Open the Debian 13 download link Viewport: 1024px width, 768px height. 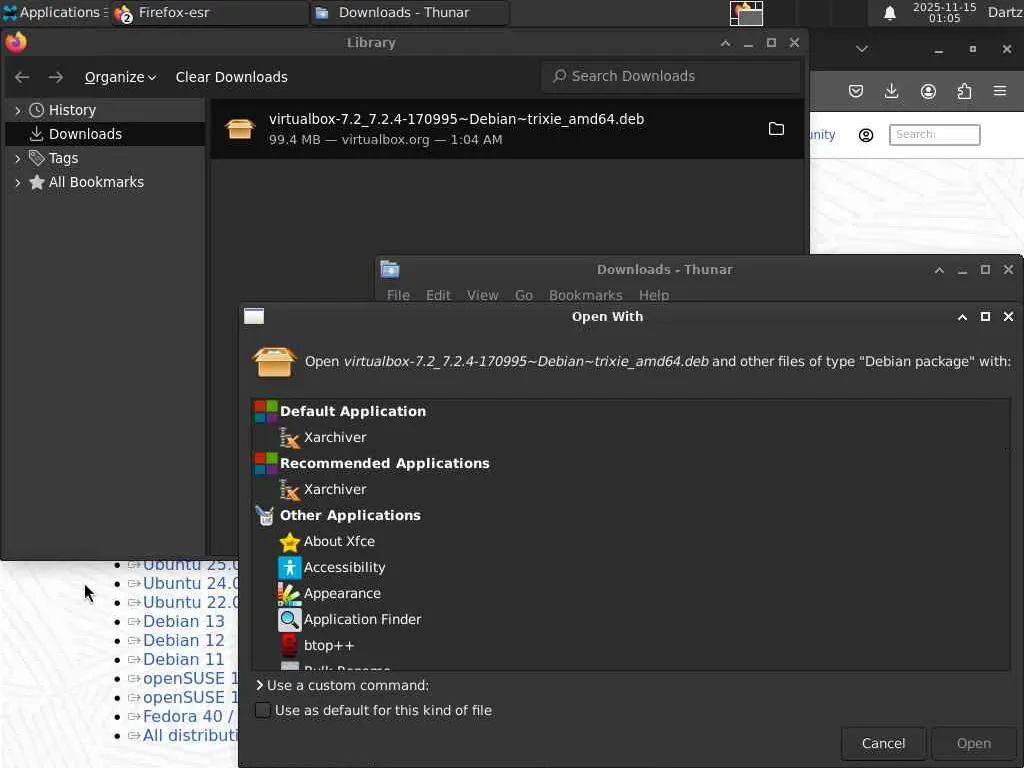coord(184,621)
